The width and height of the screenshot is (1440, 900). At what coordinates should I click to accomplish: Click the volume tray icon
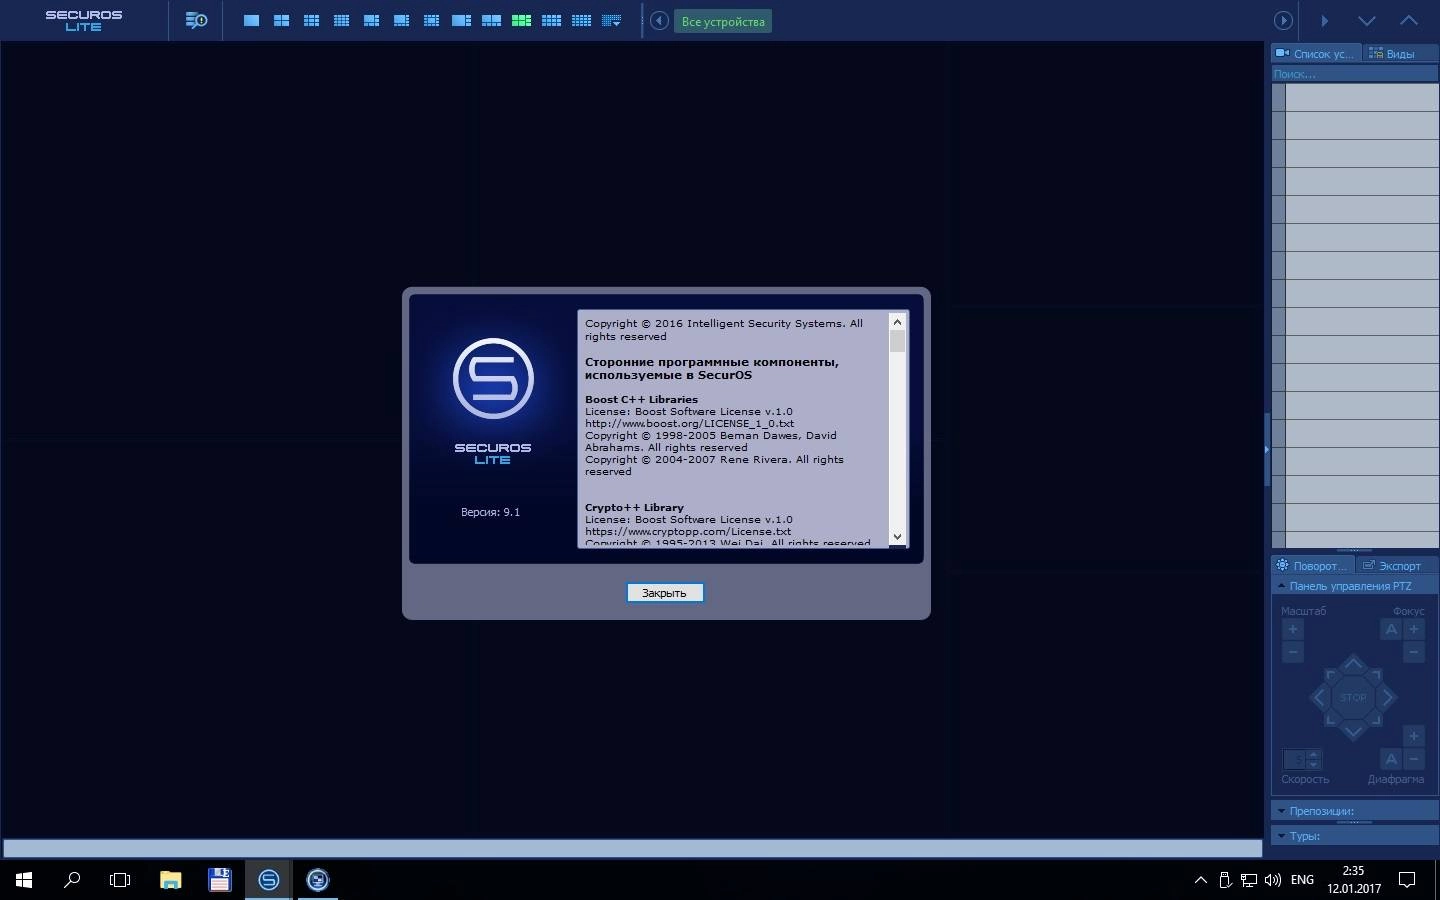tap(1273, 880)
